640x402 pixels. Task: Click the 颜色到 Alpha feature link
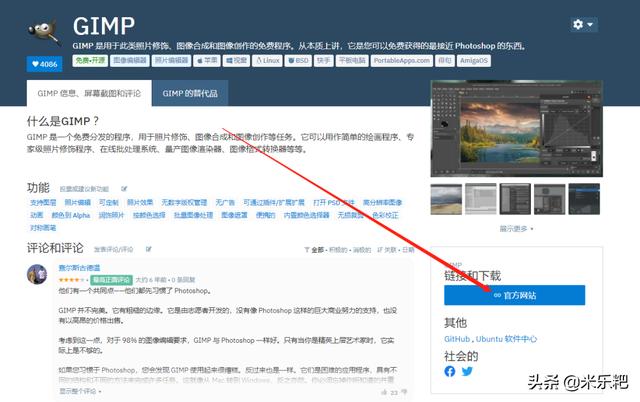(x=71, y=215)
